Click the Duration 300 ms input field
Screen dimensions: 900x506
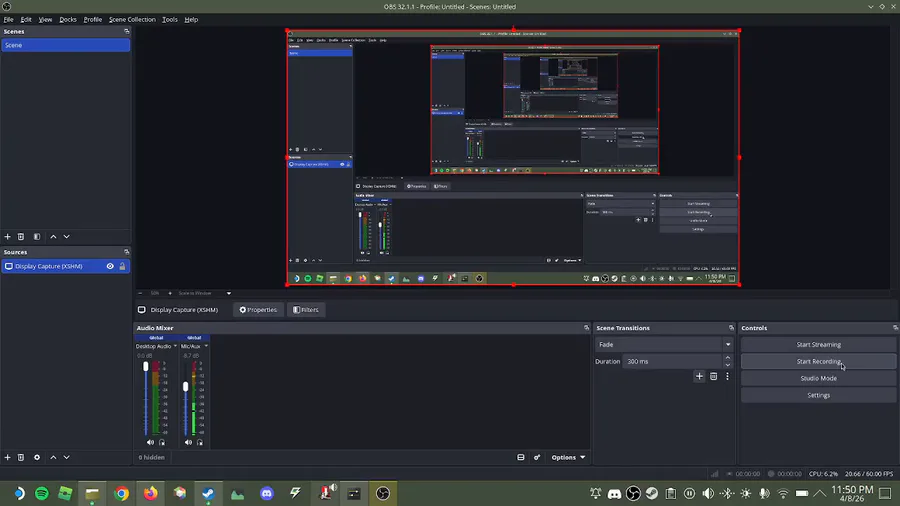(x=672, y=361)
